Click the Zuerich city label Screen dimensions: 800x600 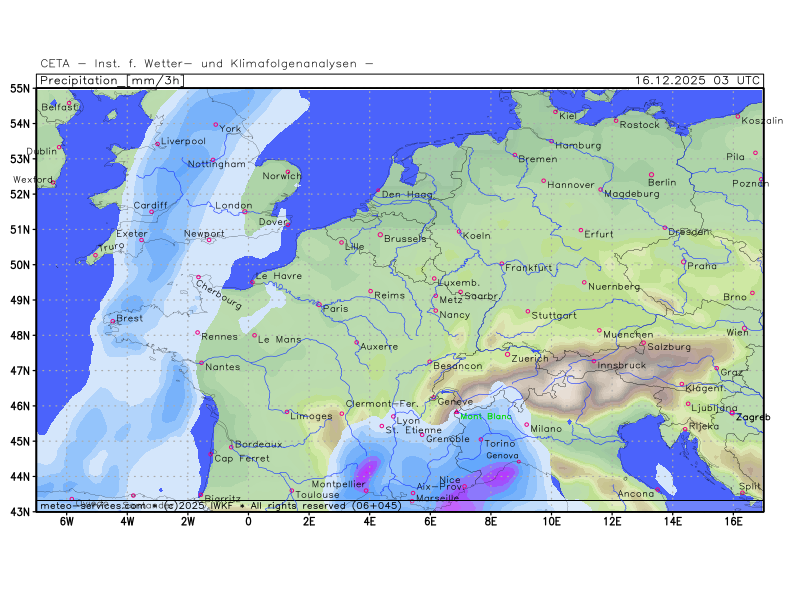[x=530, y=357]
